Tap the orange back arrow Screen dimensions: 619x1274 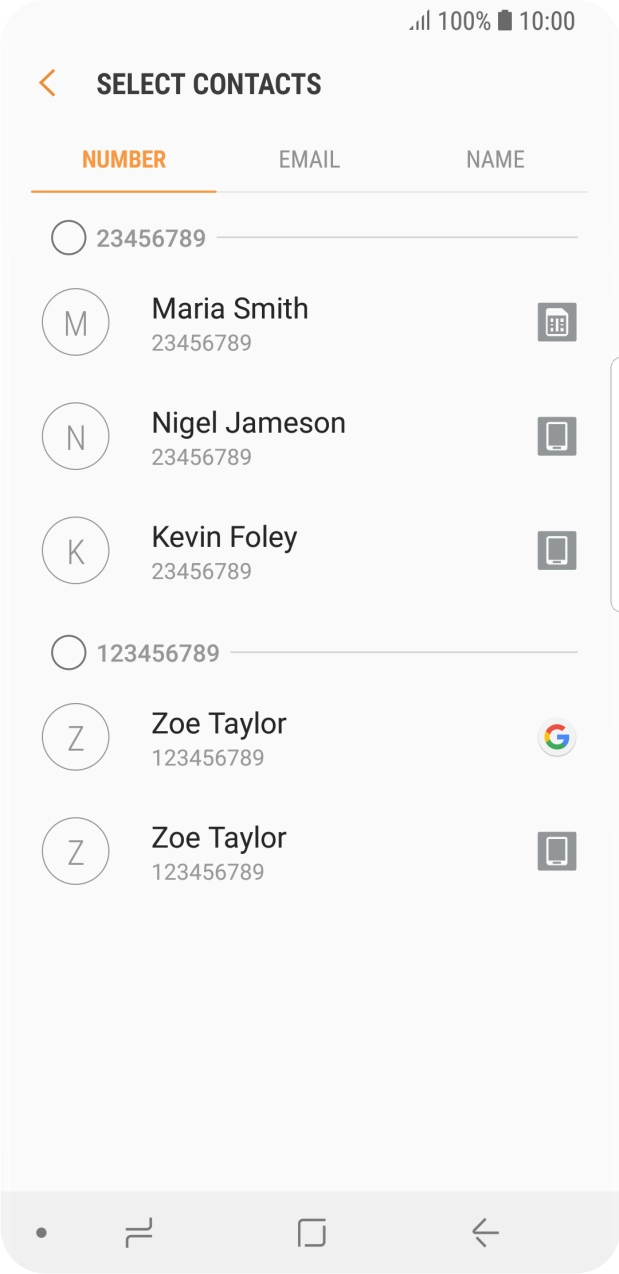(47, 83)
